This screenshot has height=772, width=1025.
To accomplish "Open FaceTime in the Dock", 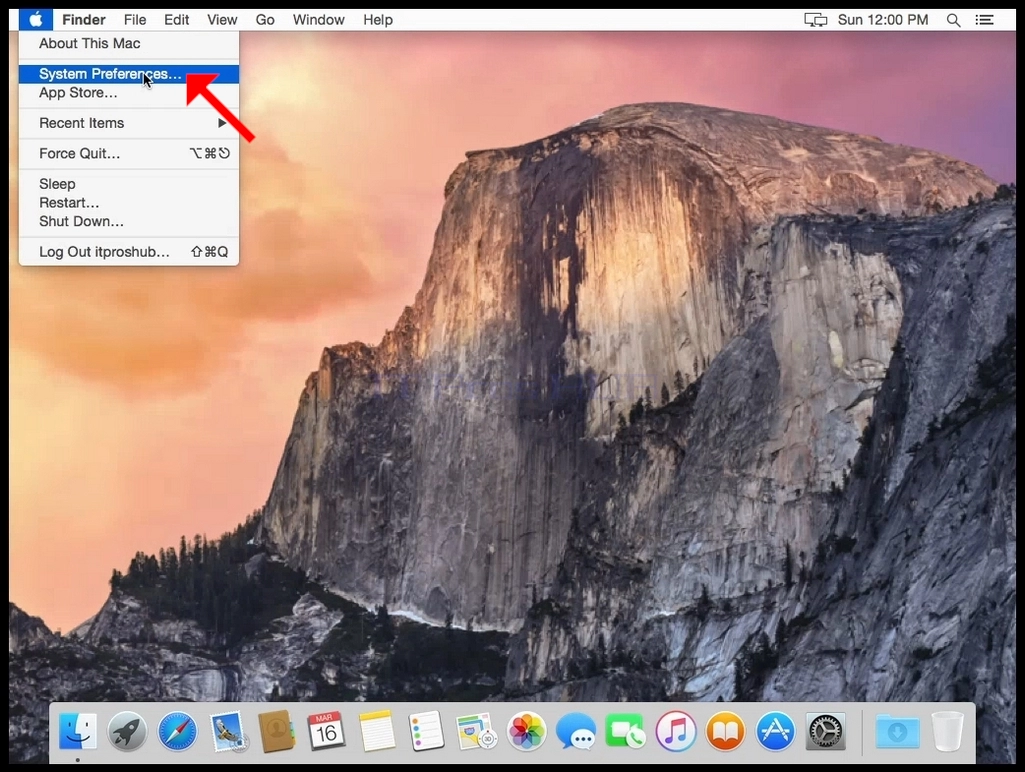I will (626, 731).
